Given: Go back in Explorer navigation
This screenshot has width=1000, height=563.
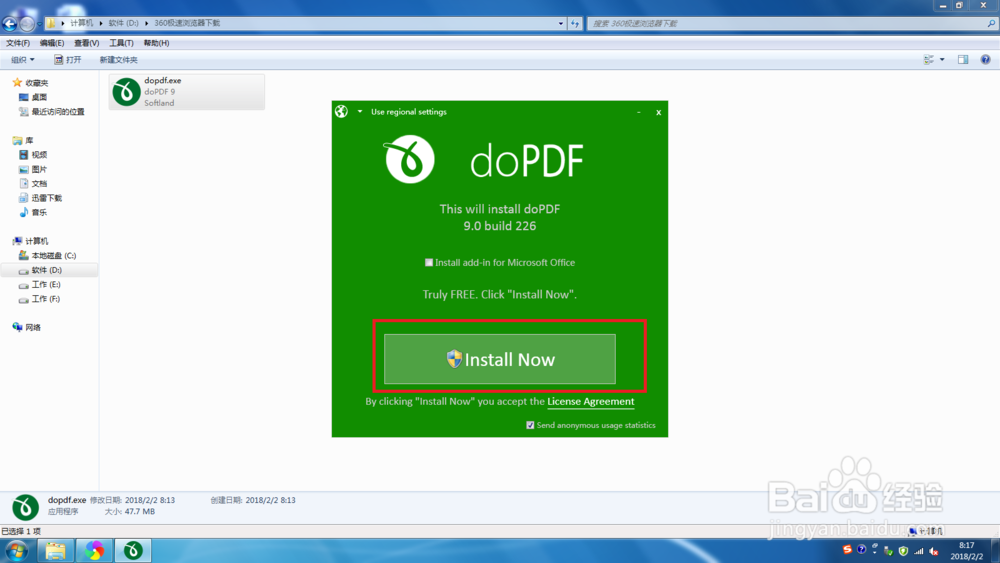Looking at the screenshot, I should click(x=10, y=24).
